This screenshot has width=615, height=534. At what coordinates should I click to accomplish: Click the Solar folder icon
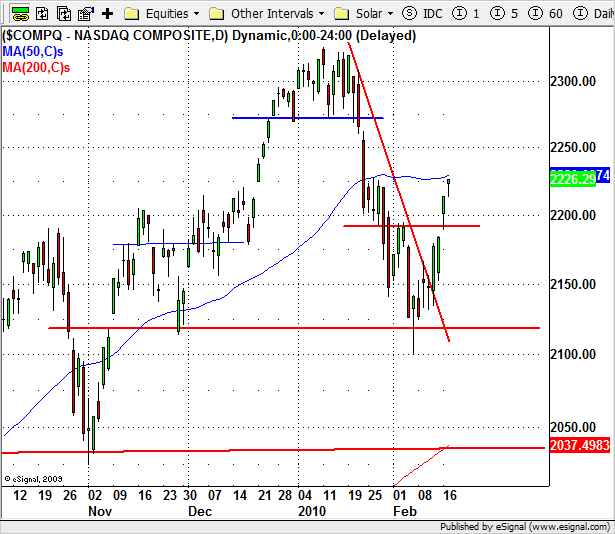[x=342, y=14]
